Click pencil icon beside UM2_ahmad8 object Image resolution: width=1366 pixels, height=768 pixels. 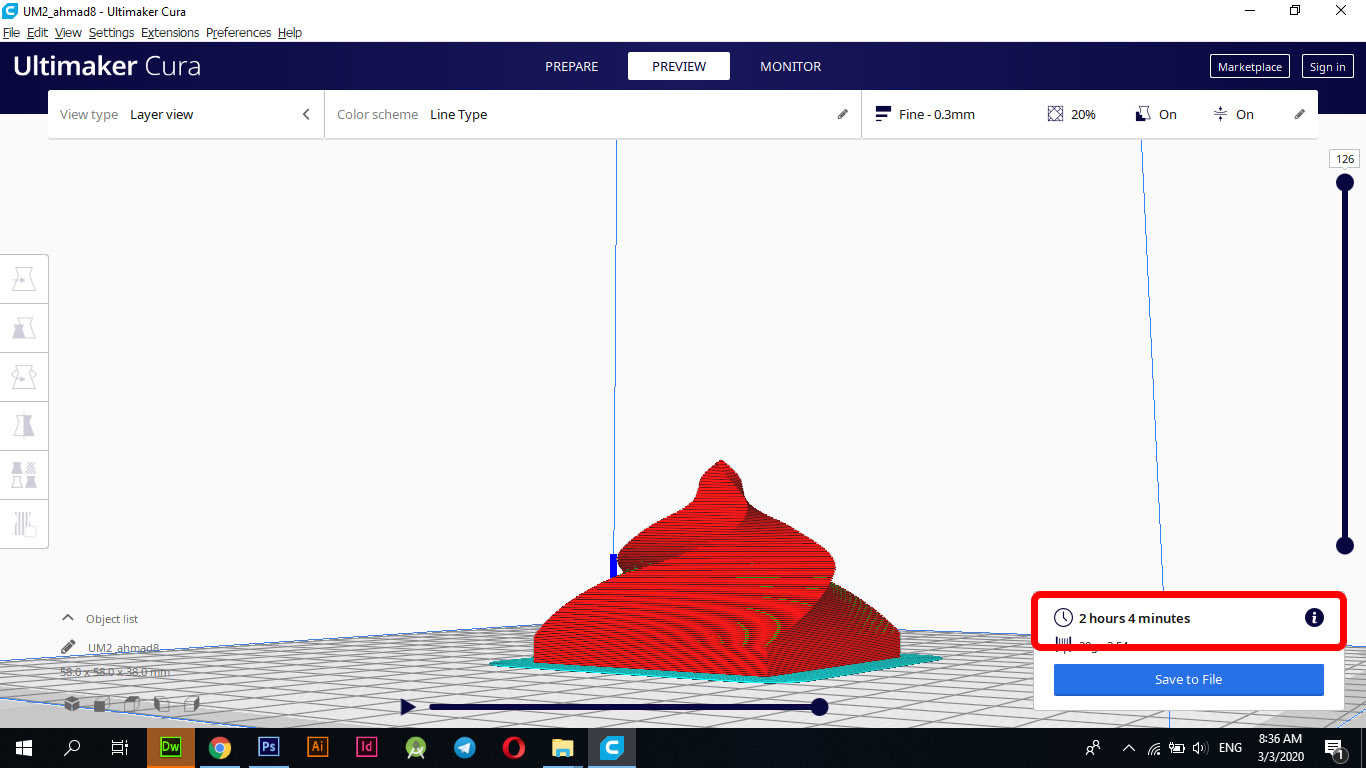(68, 647)
